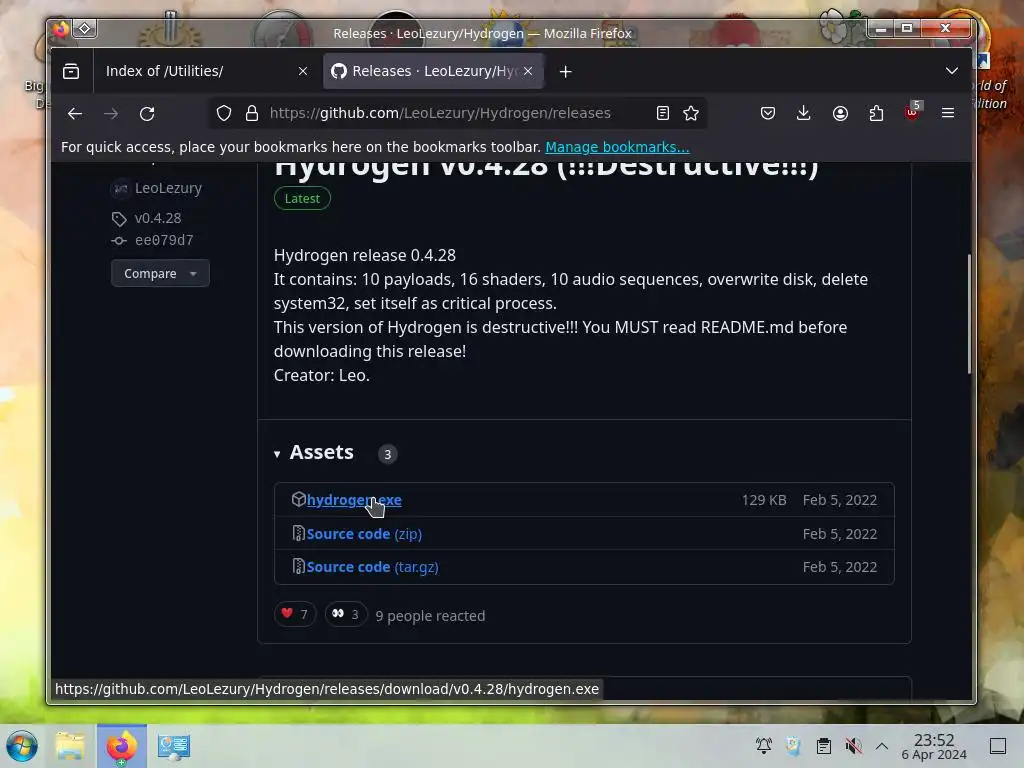Open the ee079d7 commit link
Image resolution: width=1024 pixels, height=768 pixels.
pyautogui.click(x=164, y=241)
